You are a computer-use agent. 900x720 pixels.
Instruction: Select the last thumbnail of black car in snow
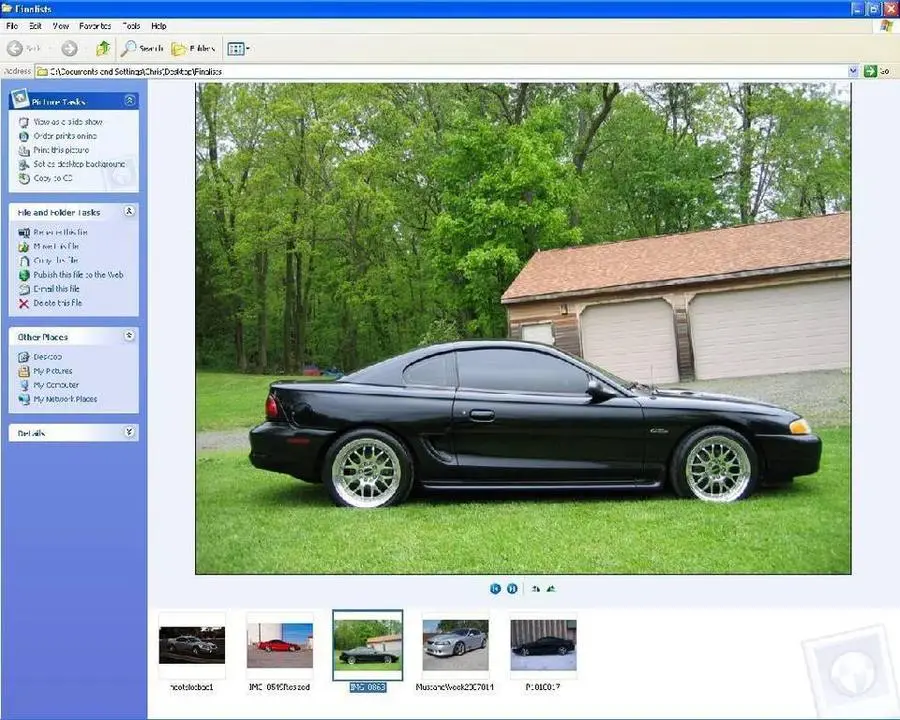(544, 645)
